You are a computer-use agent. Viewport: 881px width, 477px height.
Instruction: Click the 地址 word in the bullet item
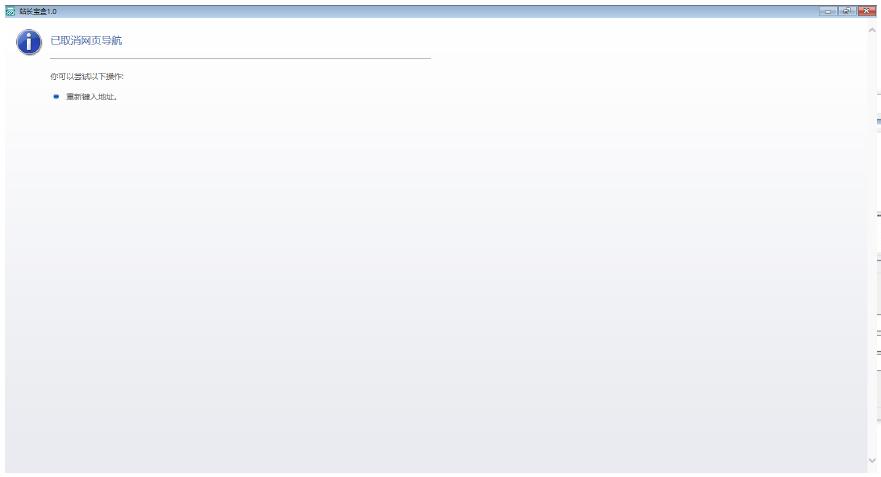click(106, 97)
